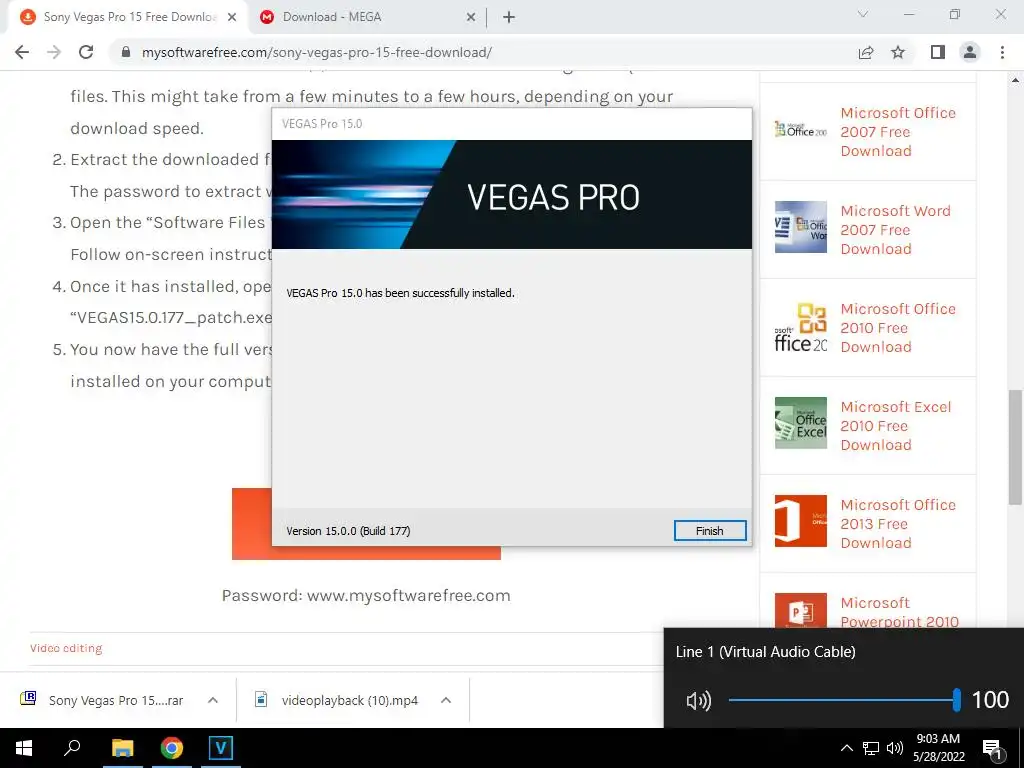Viewport: 1024px width, 768px height.
Task: Click the Excel 2010 thumbnail image
Action: coord(801,423)
